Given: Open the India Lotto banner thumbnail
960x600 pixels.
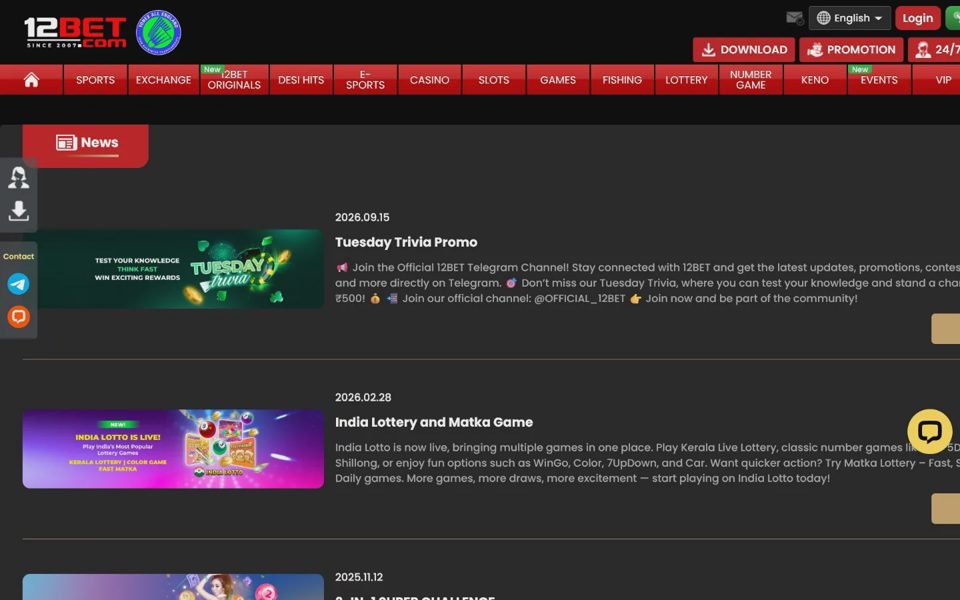Looking at the screenshot, I should tap(173, 449).
